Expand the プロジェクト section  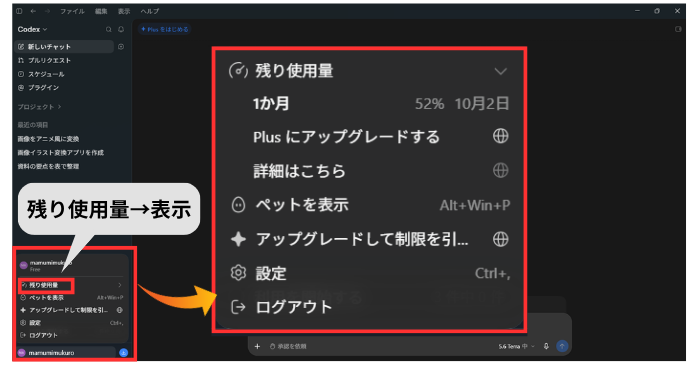pyautogui.click(x=39, y=107)
